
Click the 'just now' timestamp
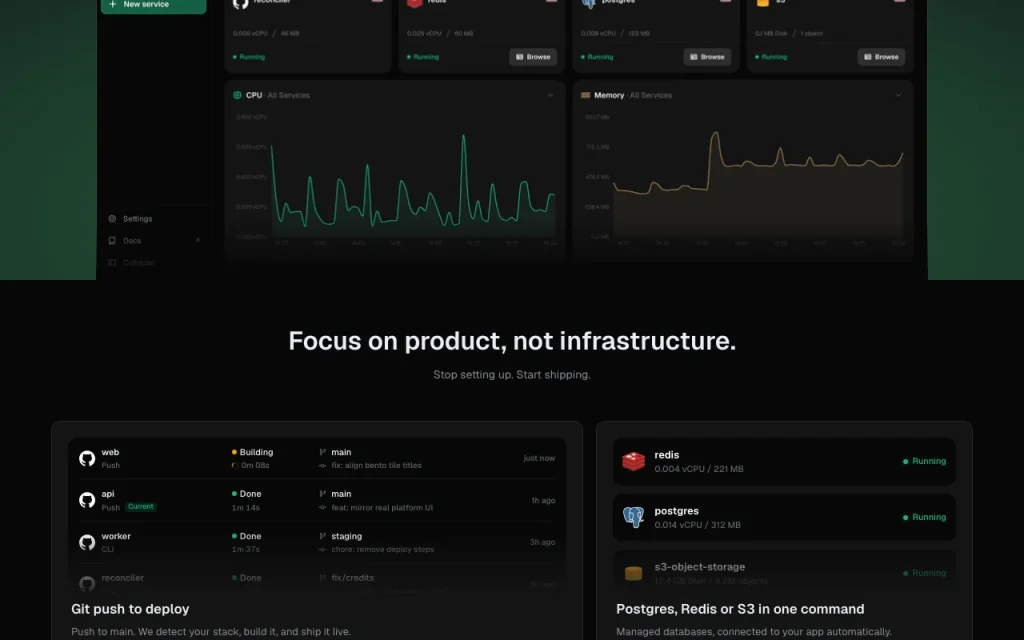tap(539, 458)
